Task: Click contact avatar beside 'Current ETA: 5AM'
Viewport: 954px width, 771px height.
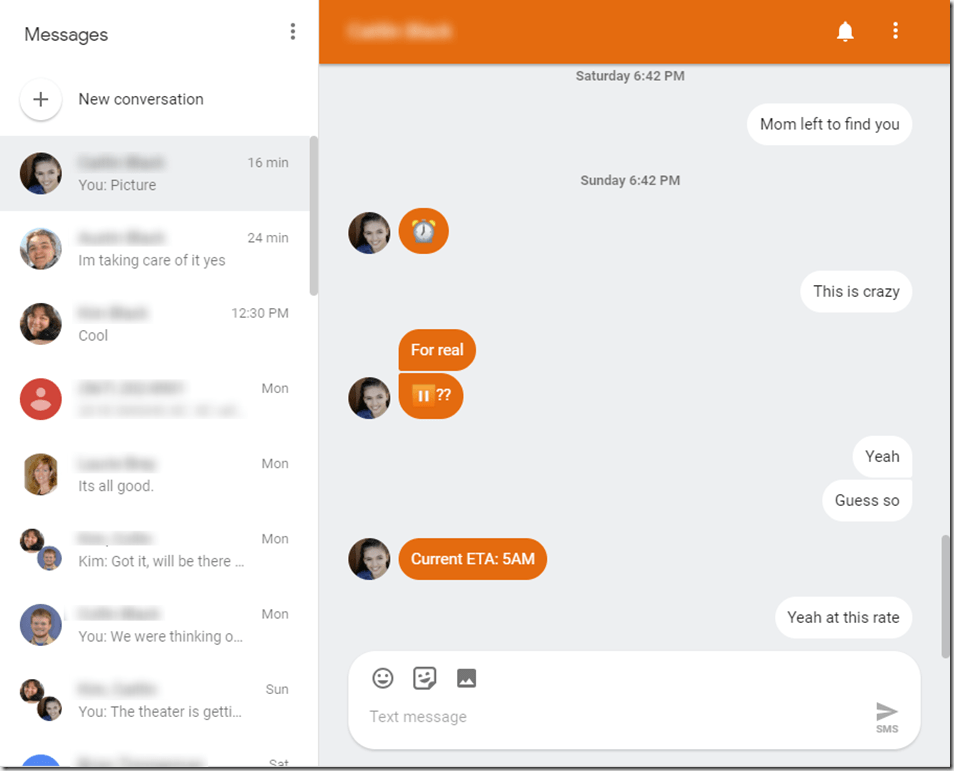Action: point(369,559)
